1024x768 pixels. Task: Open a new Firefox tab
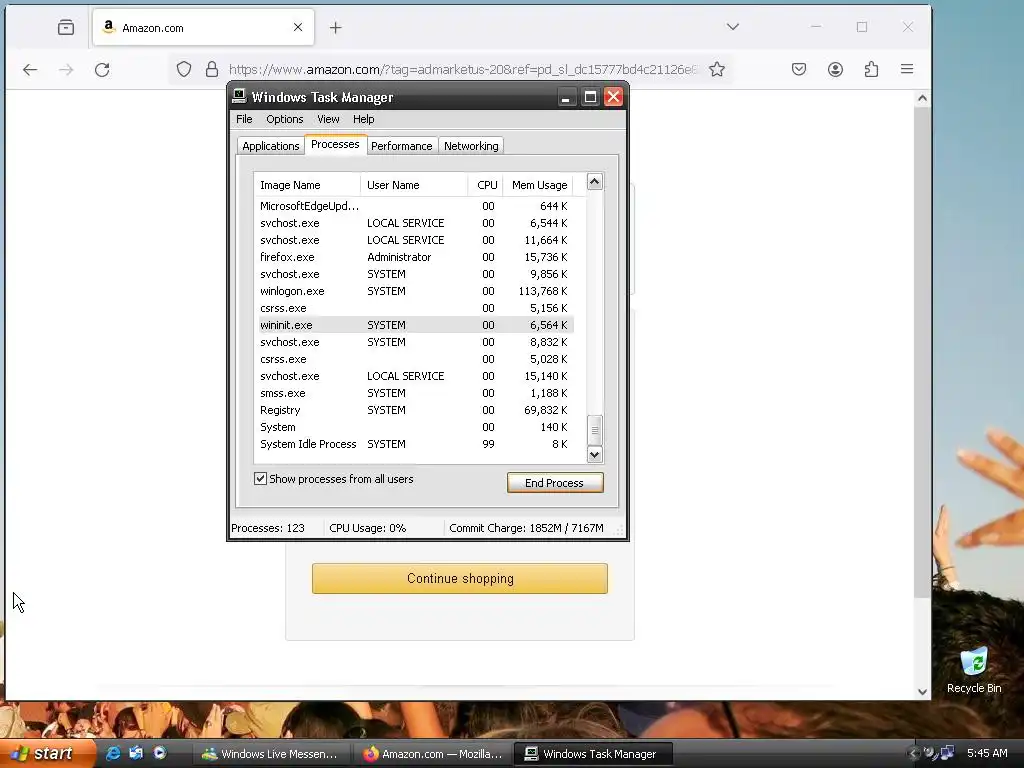point(336,27)
